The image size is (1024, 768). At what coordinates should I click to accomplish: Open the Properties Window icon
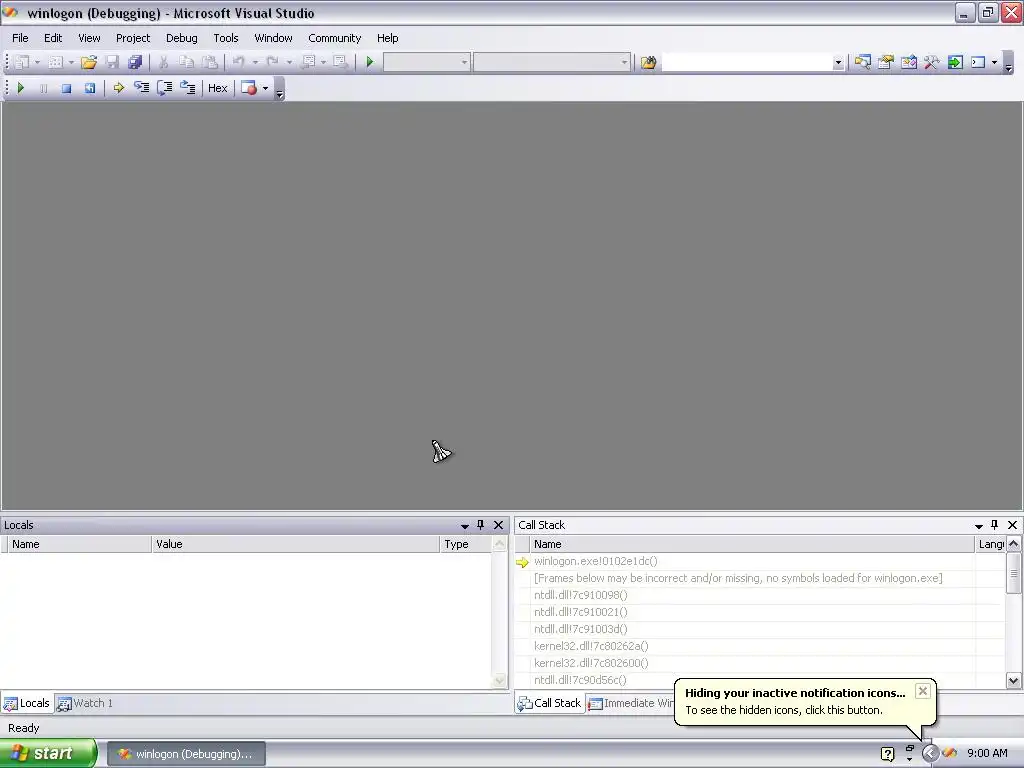886,62
